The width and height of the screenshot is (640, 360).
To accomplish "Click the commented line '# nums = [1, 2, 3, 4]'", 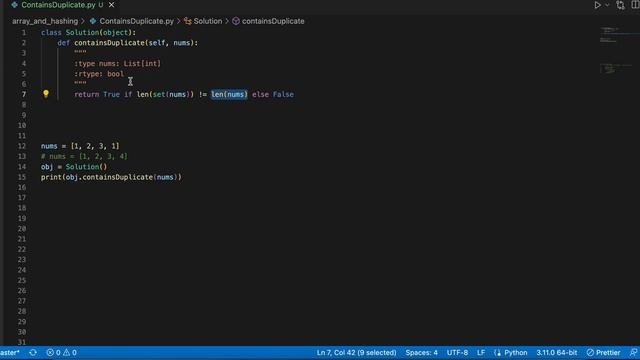I will (x=84, y=156).
